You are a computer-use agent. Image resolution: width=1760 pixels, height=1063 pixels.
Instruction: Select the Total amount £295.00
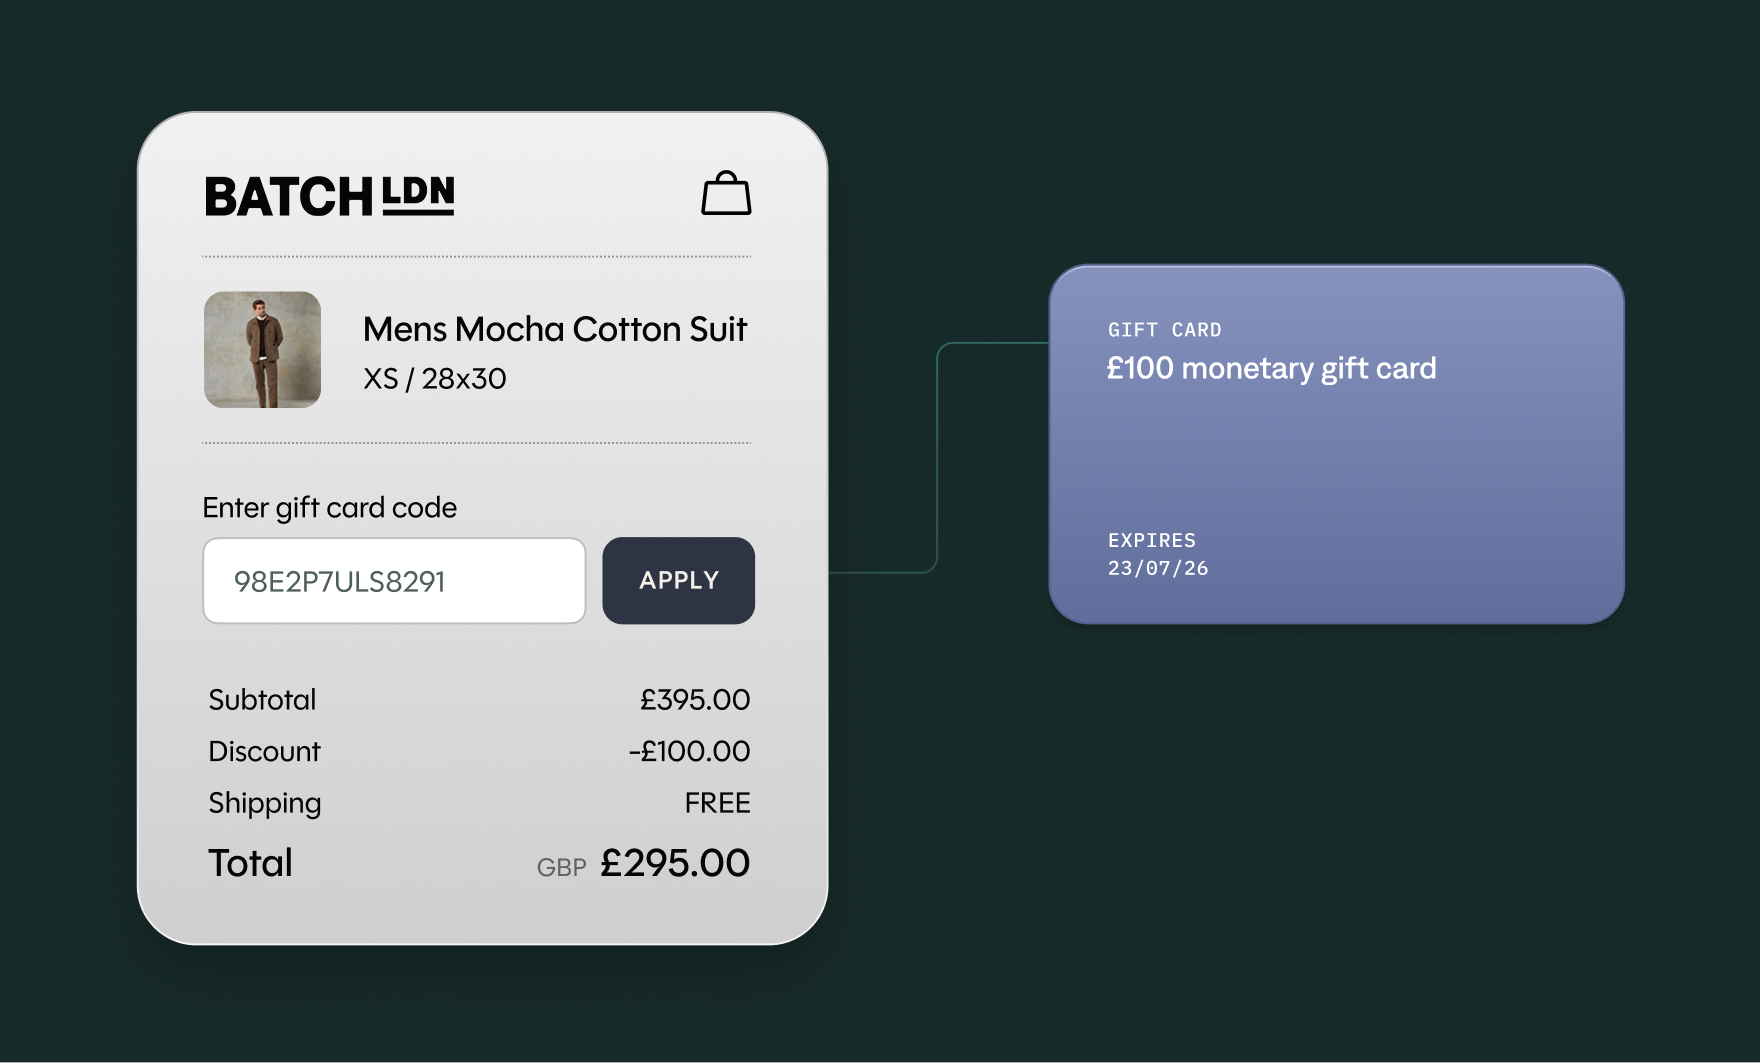tap(673, 861)
